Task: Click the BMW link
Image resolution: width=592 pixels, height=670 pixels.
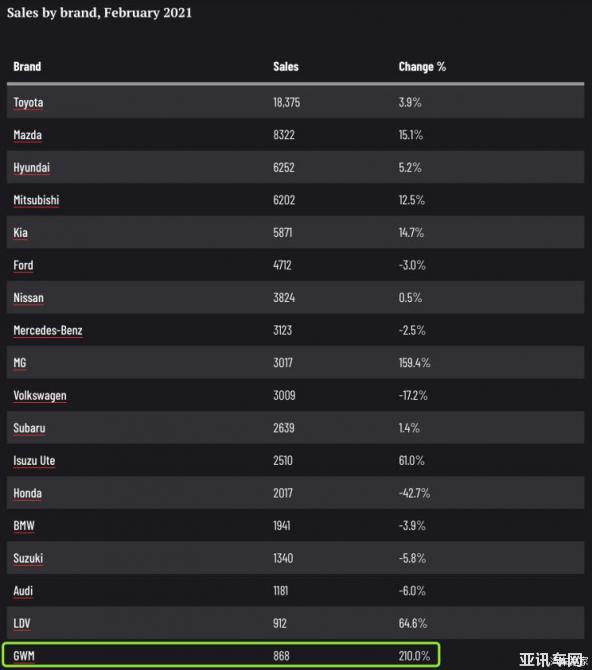Action: [x=24, y=526]
